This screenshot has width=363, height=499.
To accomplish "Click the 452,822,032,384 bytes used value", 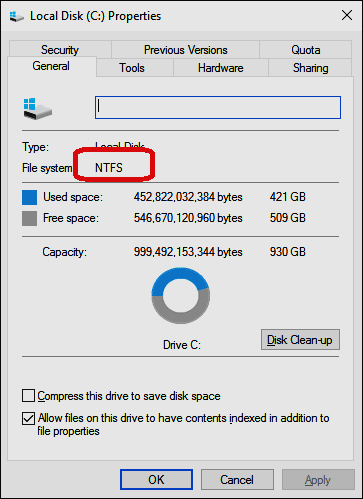I will coord(188,197).
